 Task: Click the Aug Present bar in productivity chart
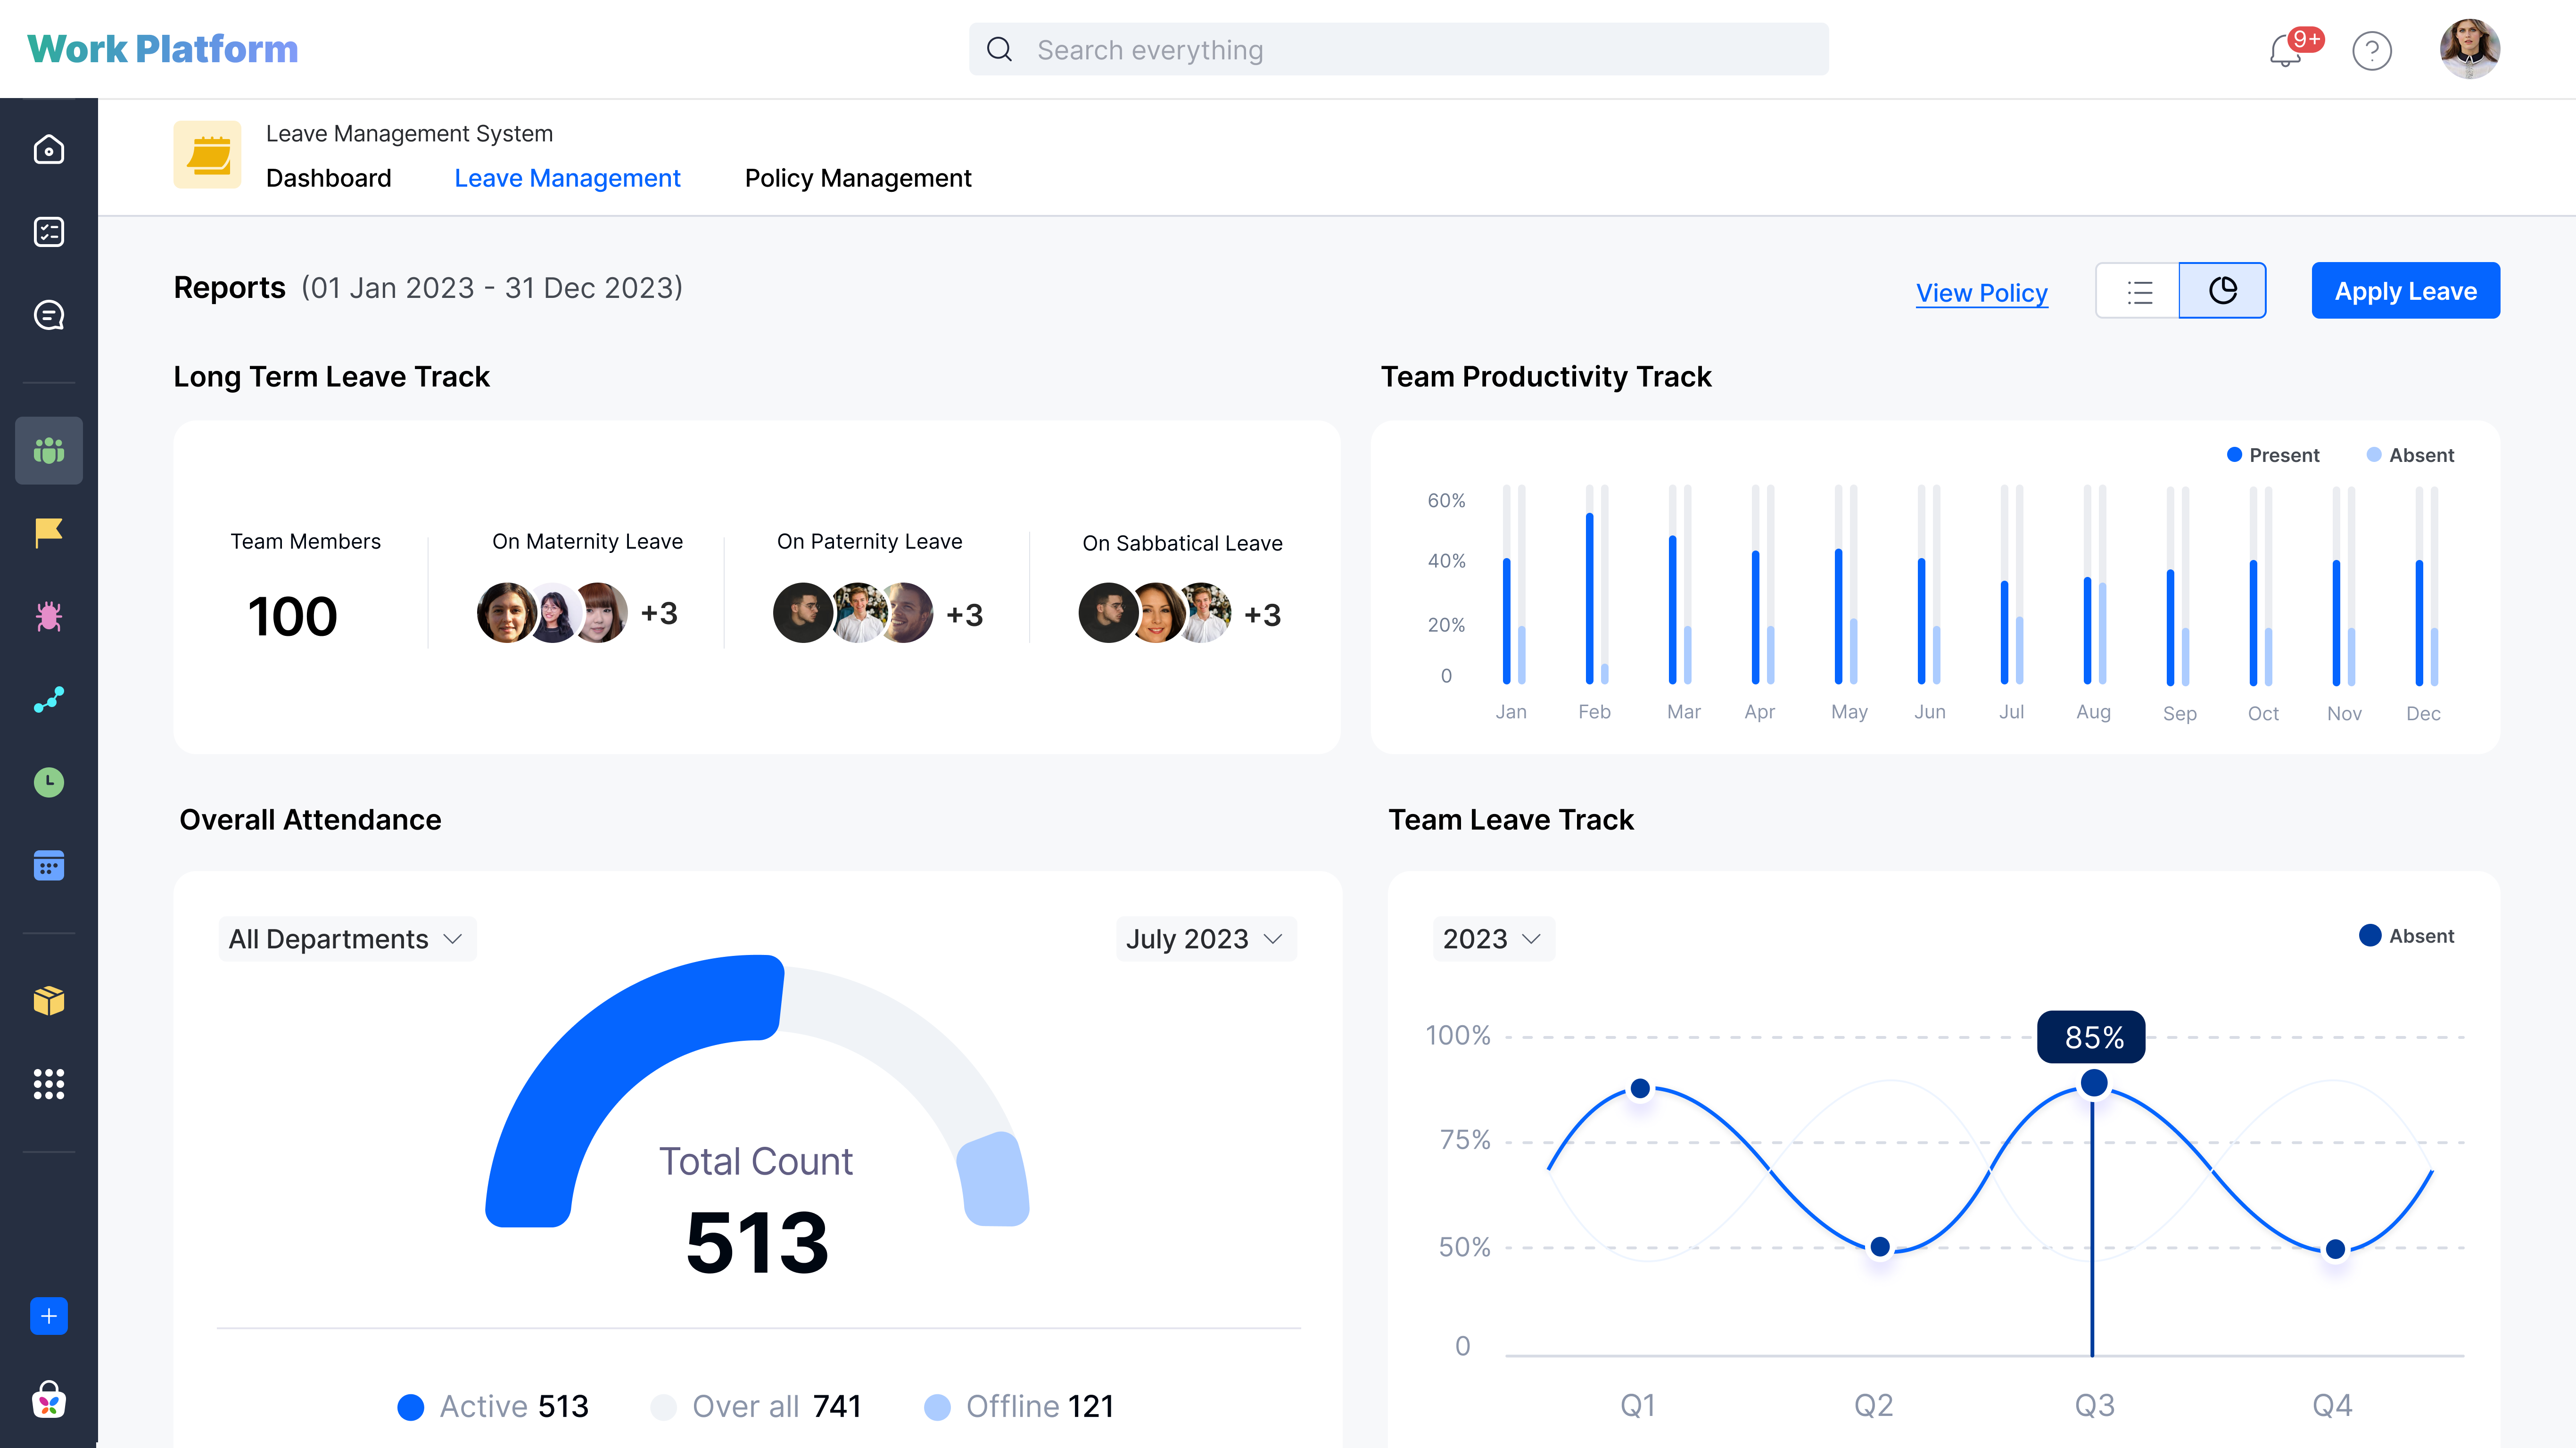2087,630
